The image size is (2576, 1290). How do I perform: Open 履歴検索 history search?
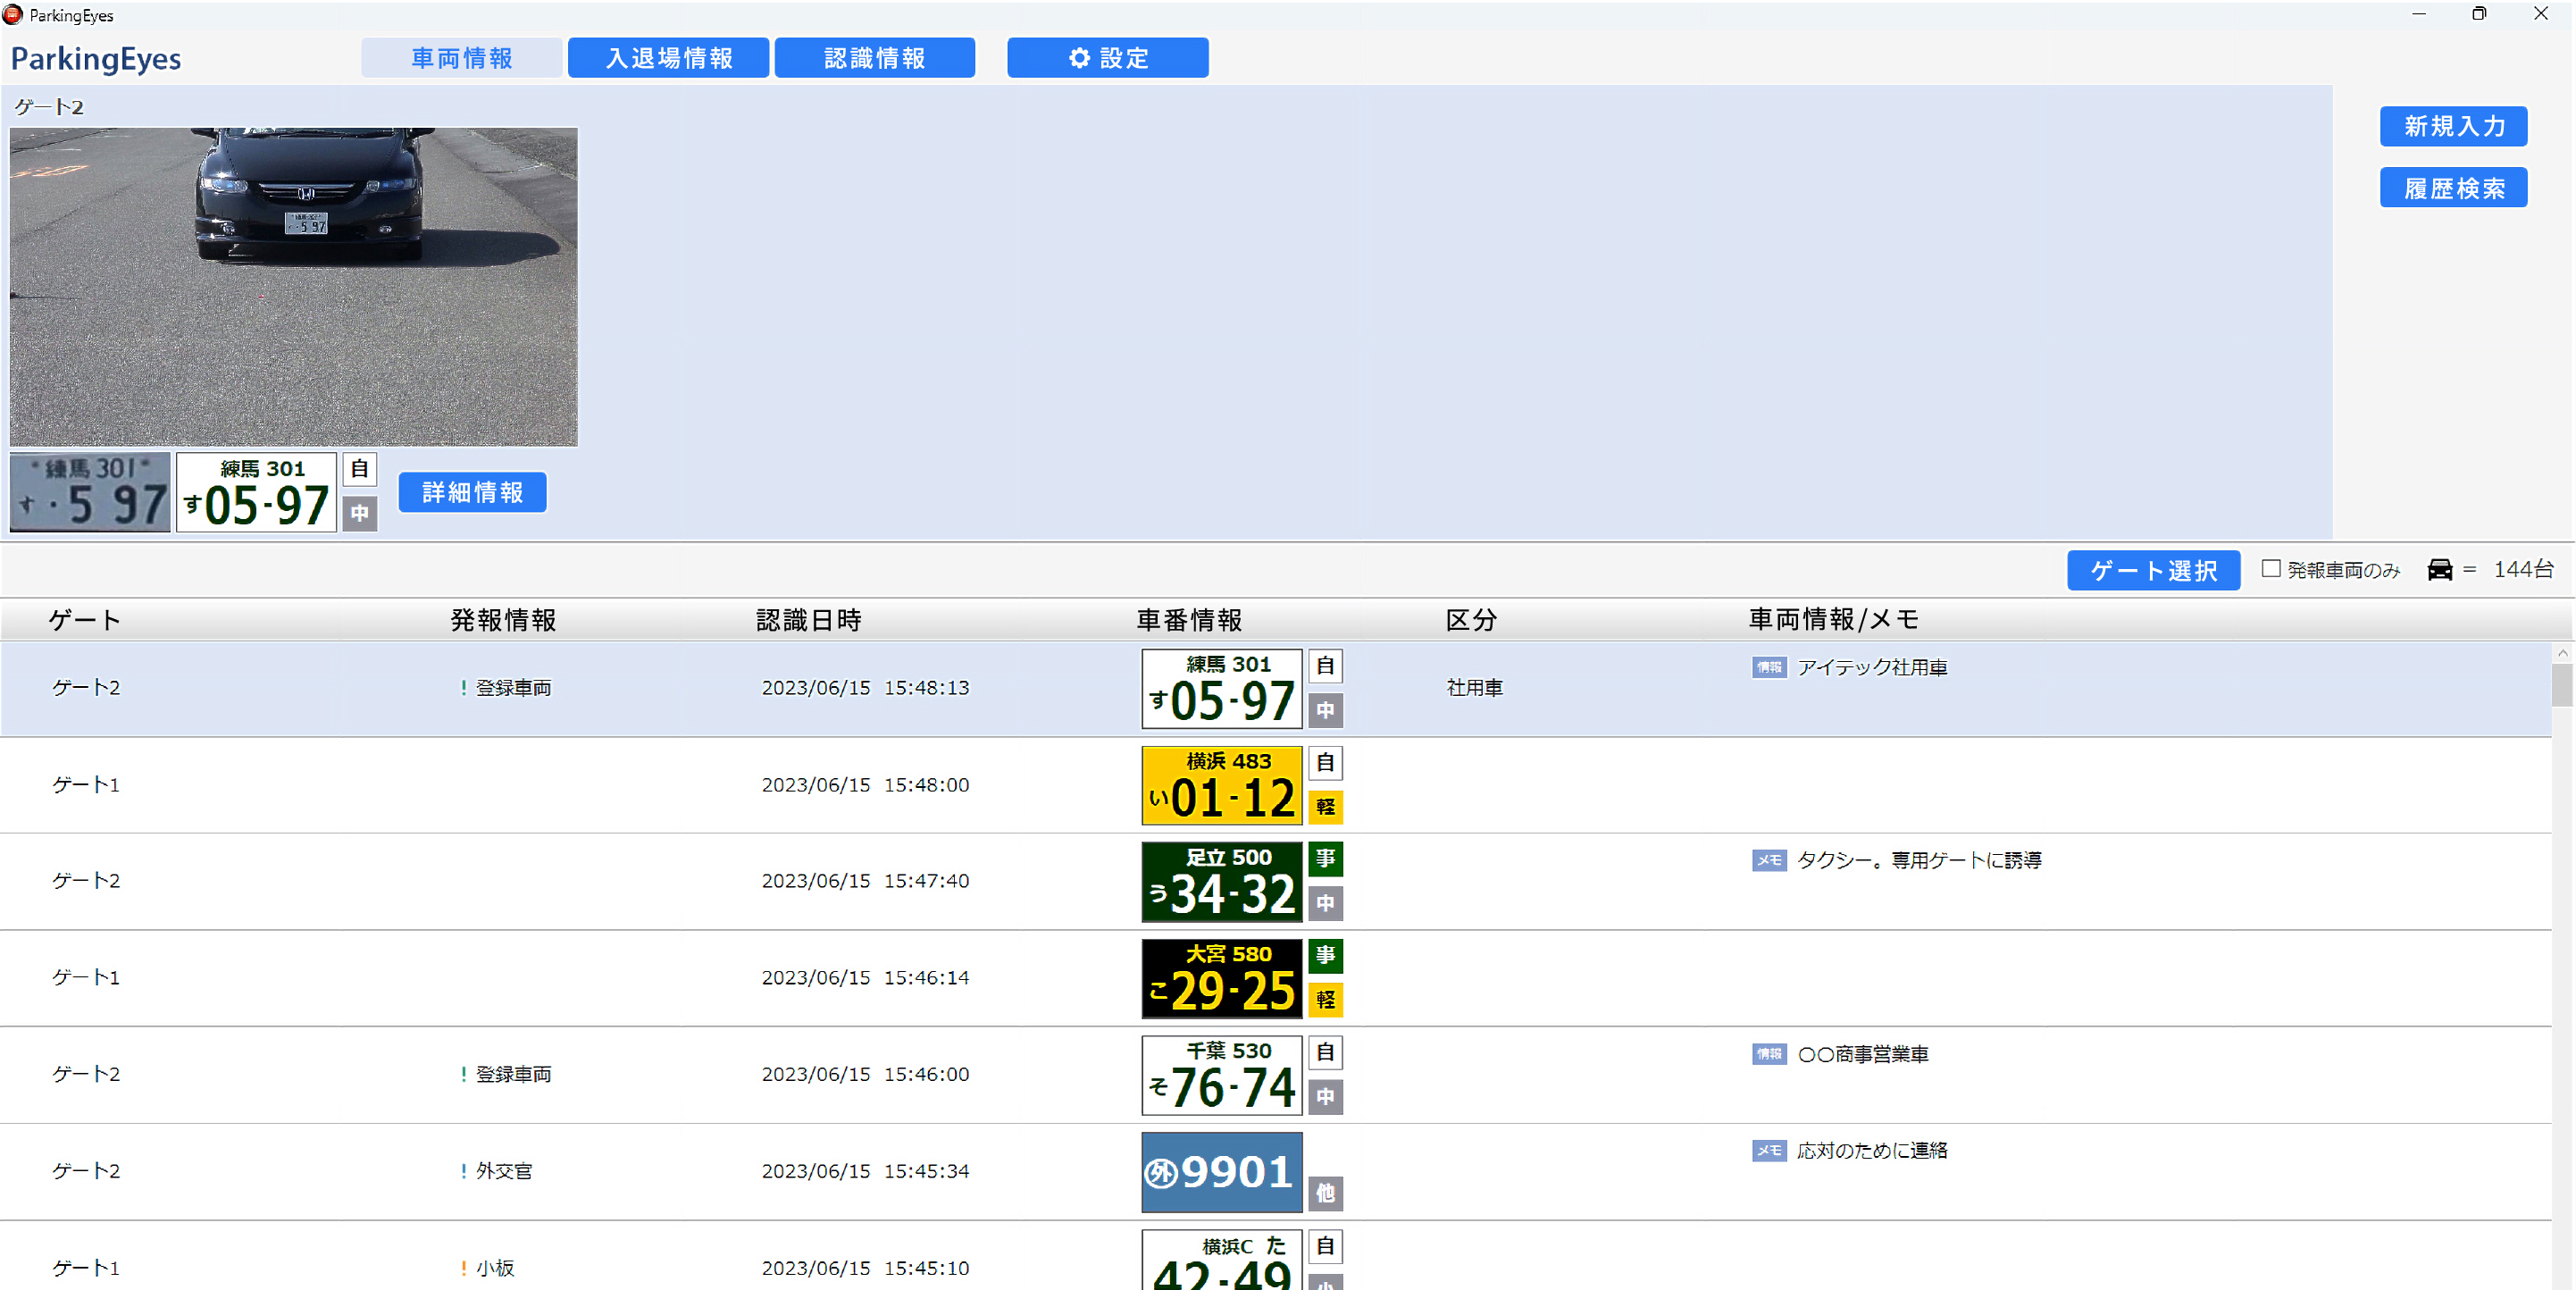click(x=2453, y=188)
